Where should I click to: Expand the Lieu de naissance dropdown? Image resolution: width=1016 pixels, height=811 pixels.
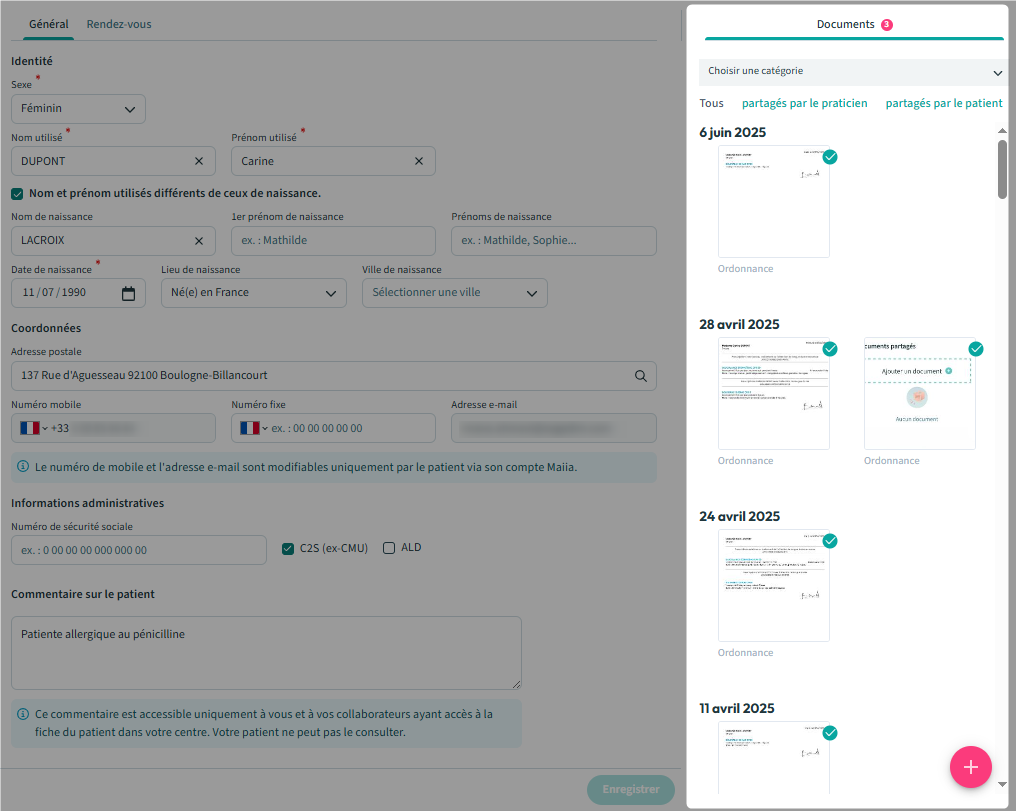click(x=253, y=293)
